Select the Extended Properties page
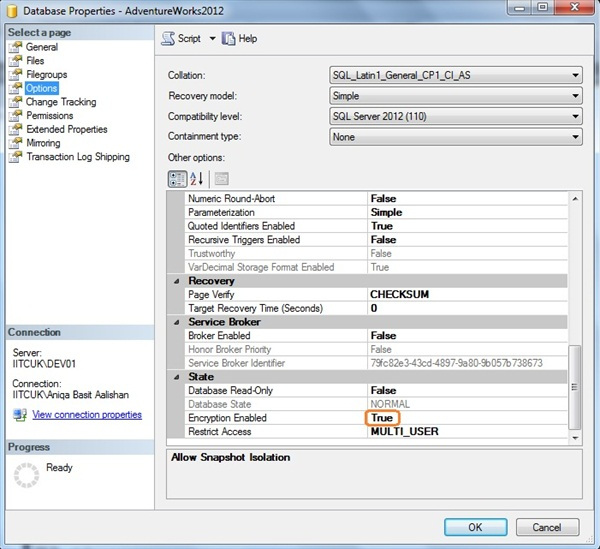Image resolution: width=600 pixels, height=549 pixels. tap(67, 129)
